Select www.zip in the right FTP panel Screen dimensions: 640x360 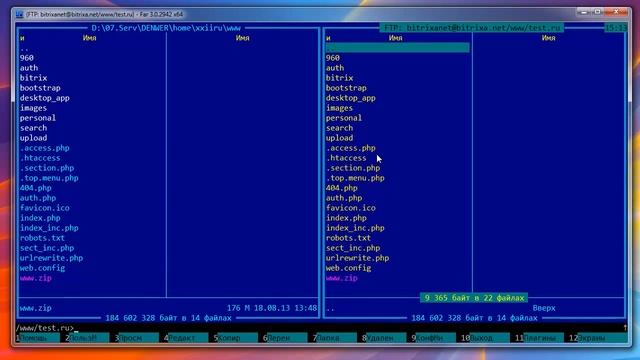[x=342, y=278]
